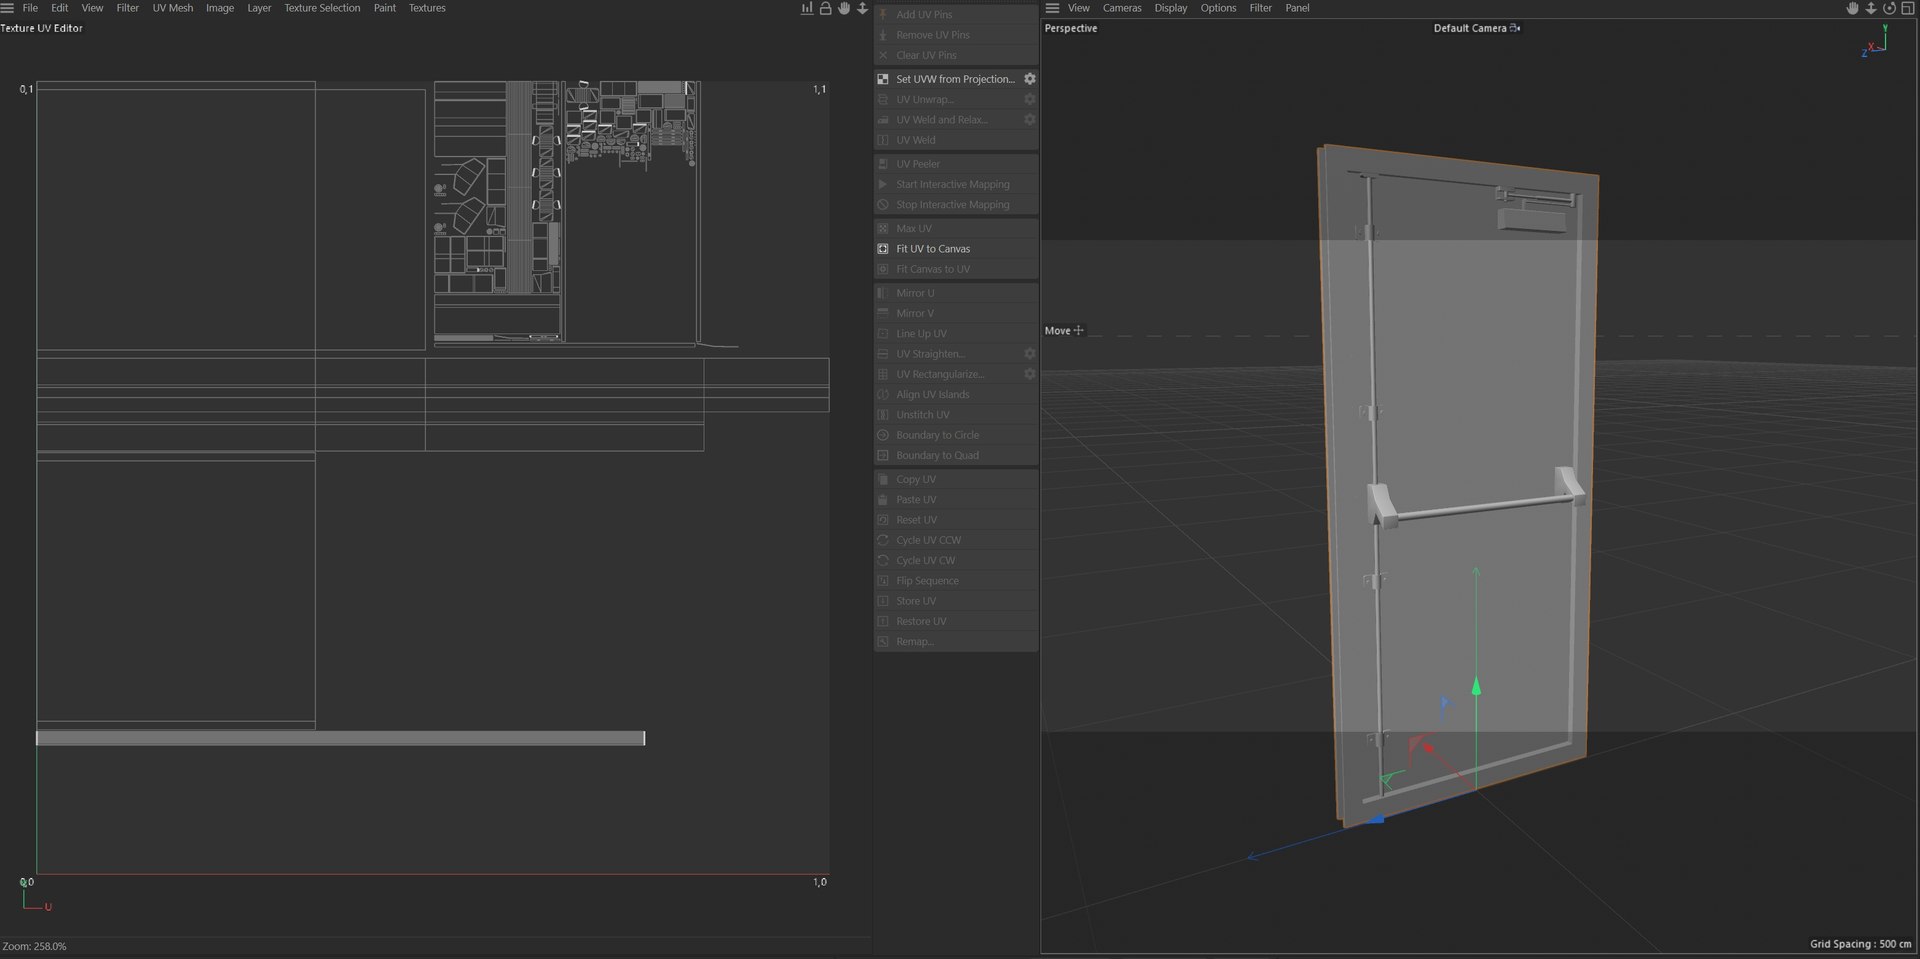
Task: Open the Options menu in the viewport
Action: (1218, 8)
